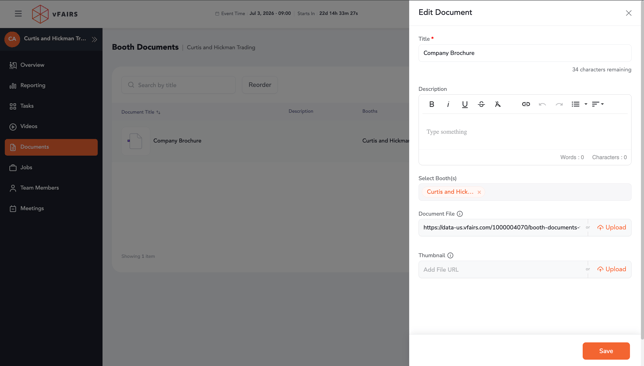Insert bulleted list in description
Image resolution: width=644 pixels, height=366 pixels.
click(575, 104)
